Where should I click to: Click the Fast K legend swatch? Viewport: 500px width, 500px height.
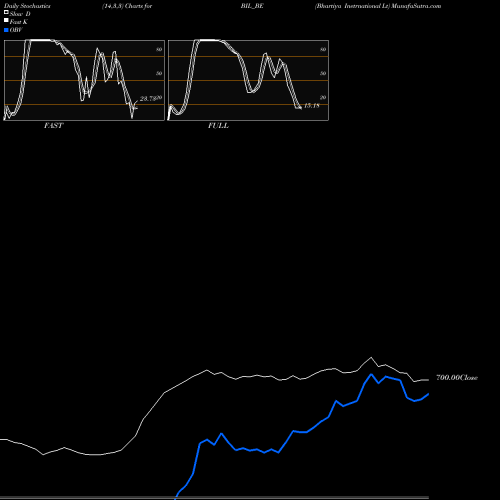tap(6, 20)
